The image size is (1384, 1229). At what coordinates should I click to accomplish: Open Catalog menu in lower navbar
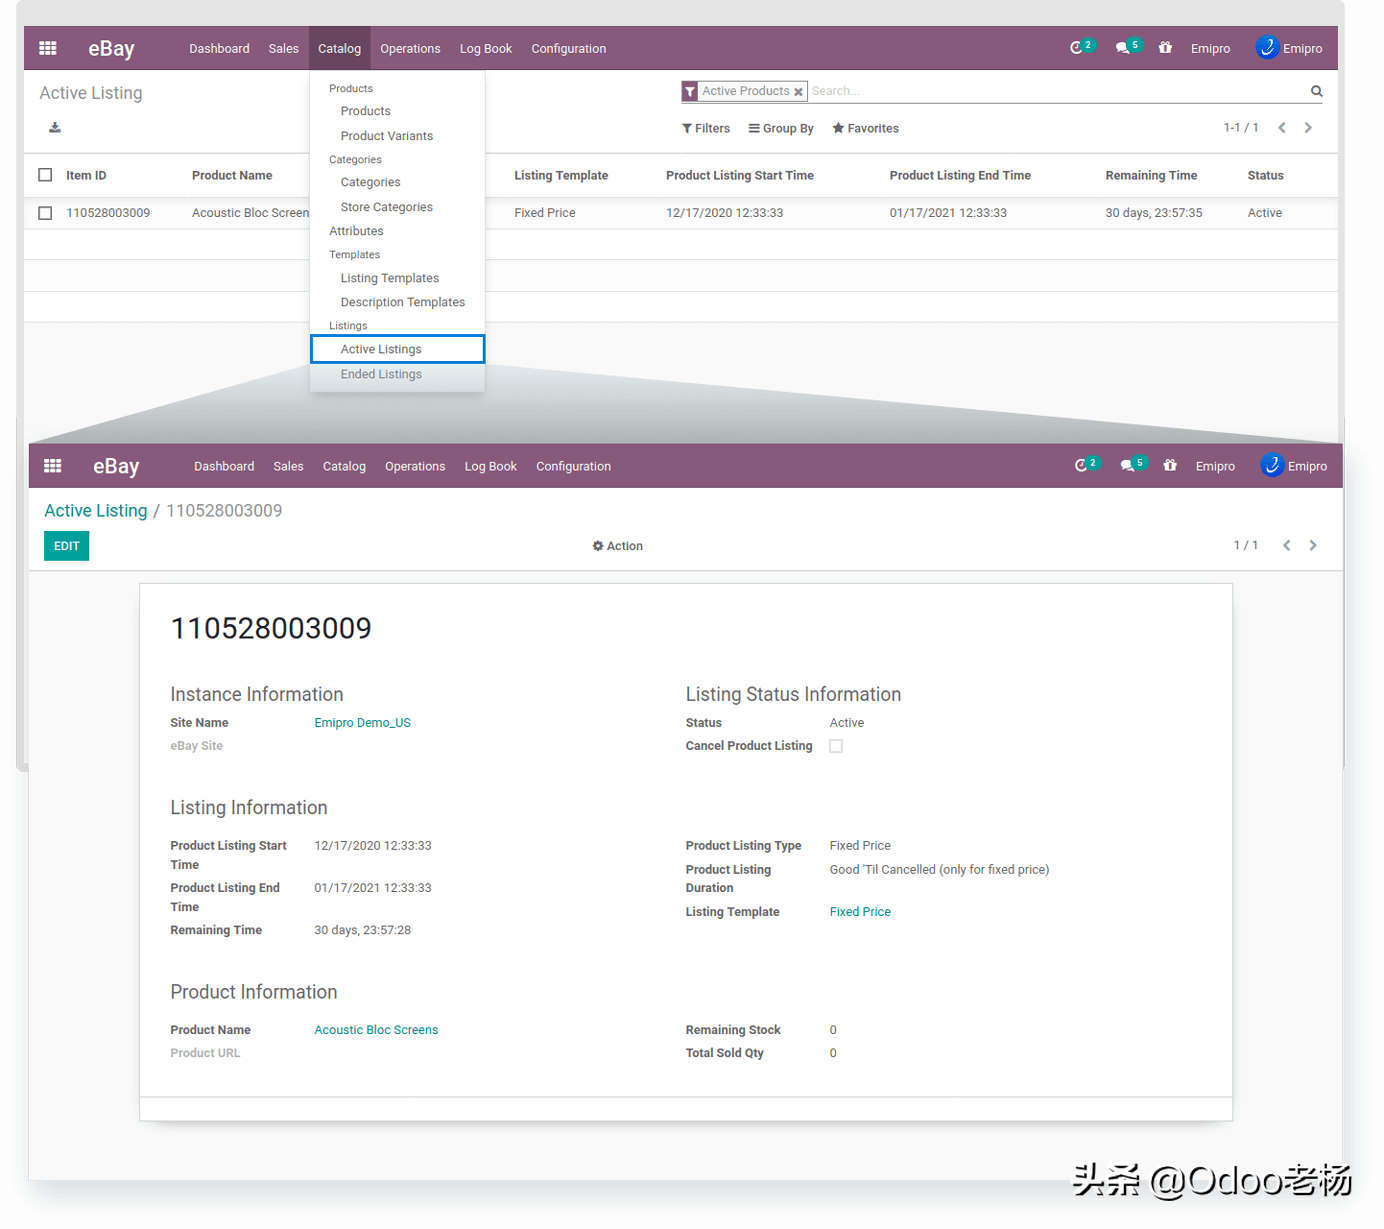pyautogui.click(x=344, y=466)
